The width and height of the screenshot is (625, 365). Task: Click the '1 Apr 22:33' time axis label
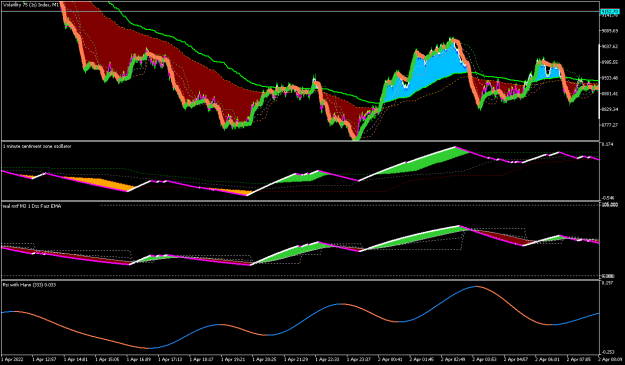click(x=328, y=359)
